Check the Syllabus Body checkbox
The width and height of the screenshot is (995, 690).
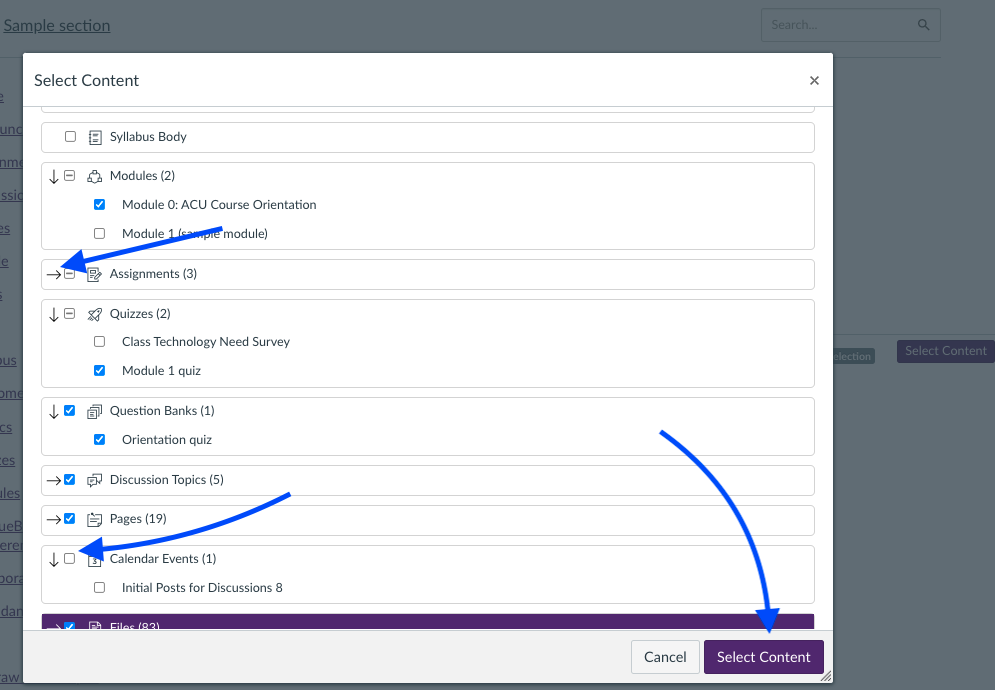pos(70,137)
